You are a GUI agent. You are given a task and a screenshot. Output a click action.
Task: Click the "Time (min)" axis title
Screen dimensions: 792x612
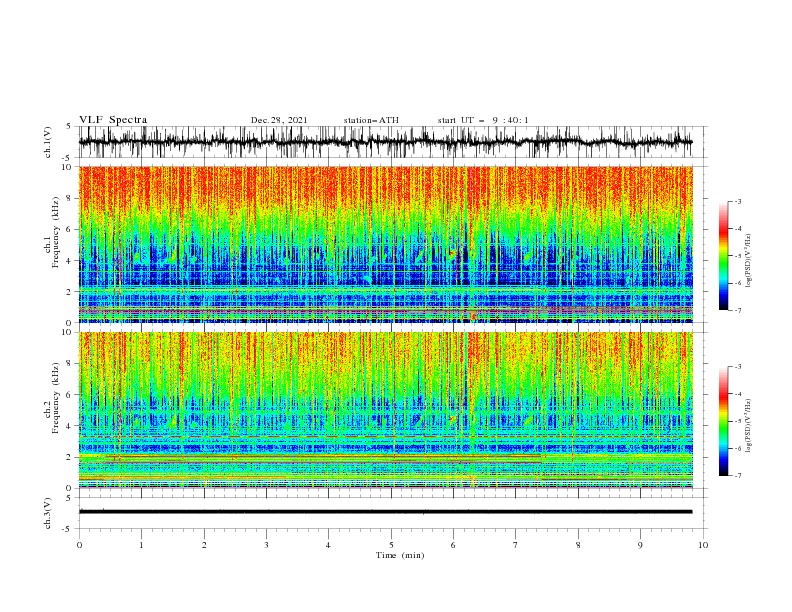point(400,555)
